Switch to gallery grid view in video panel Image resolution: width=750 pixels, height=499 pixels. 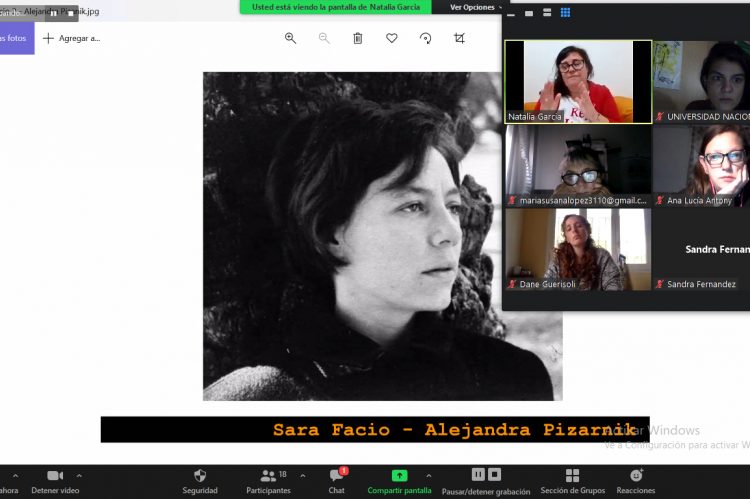point(565,13)
